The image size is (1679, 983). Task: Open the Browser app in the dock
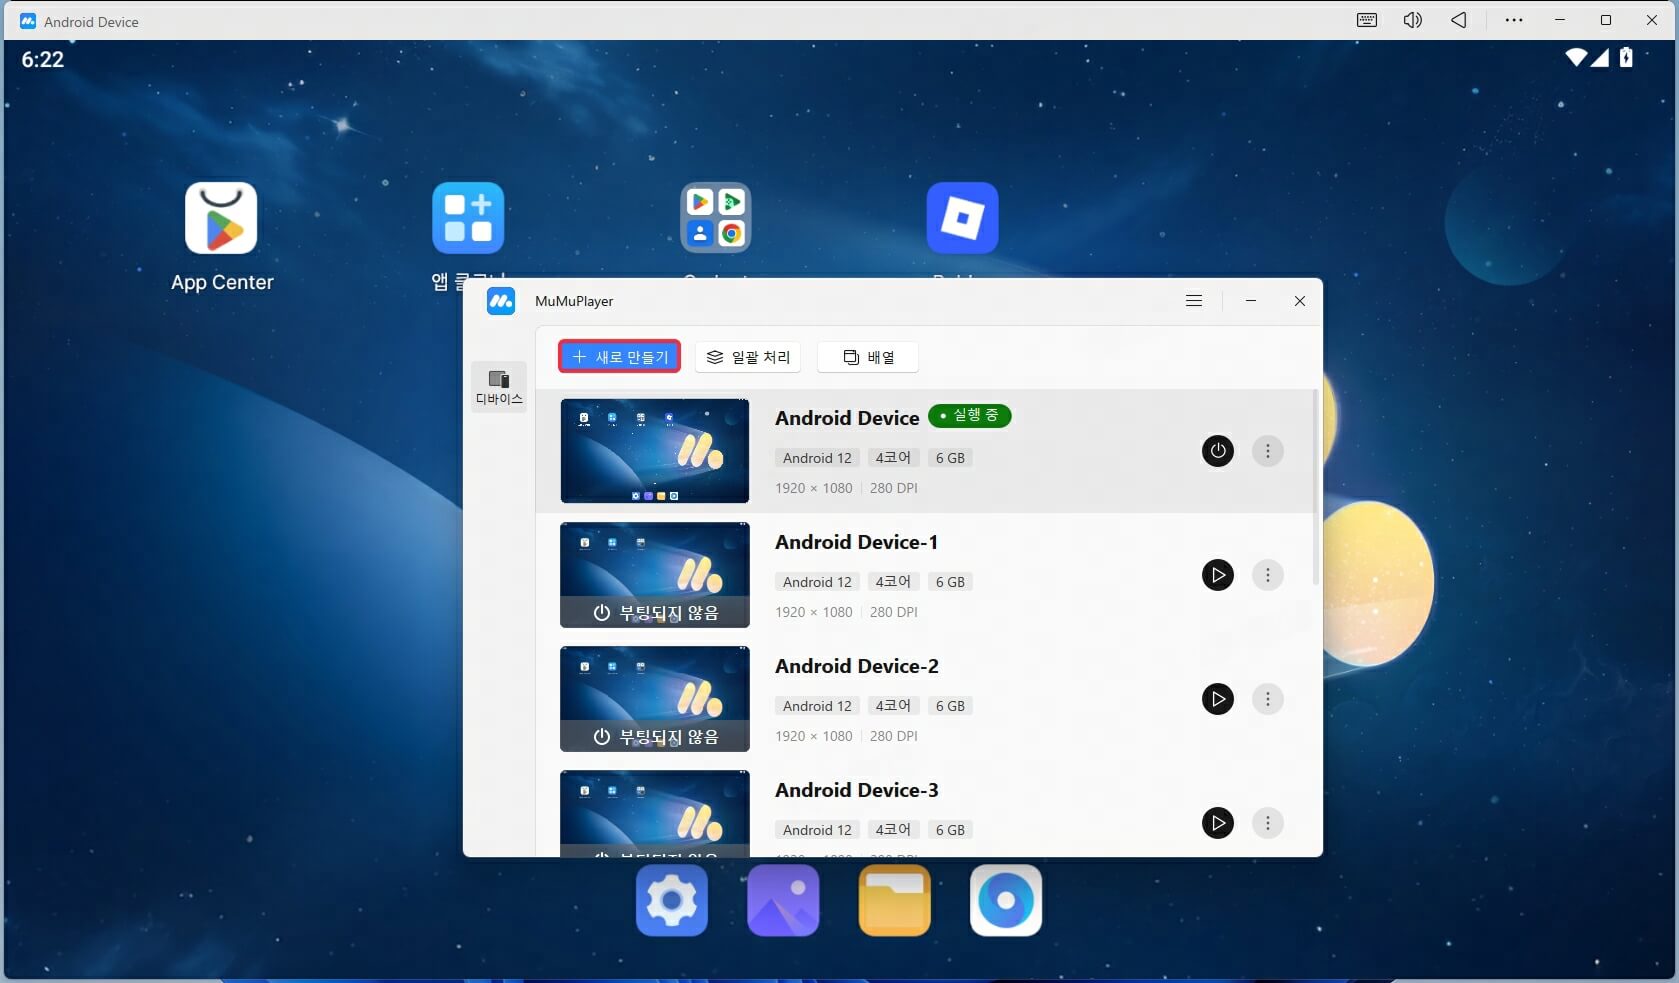coord(1006,901)
